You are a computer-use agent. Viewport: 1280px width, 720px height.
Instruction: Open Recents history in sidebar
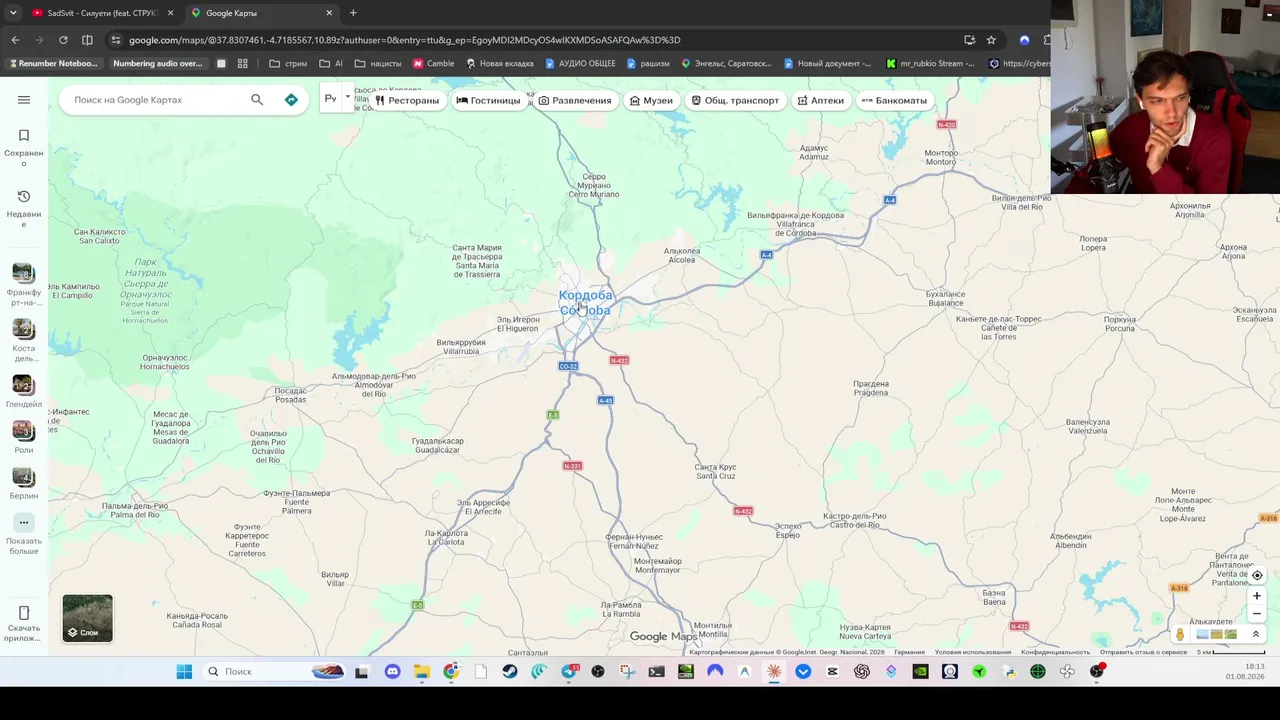pyautogui.click(x=24, y=208)
